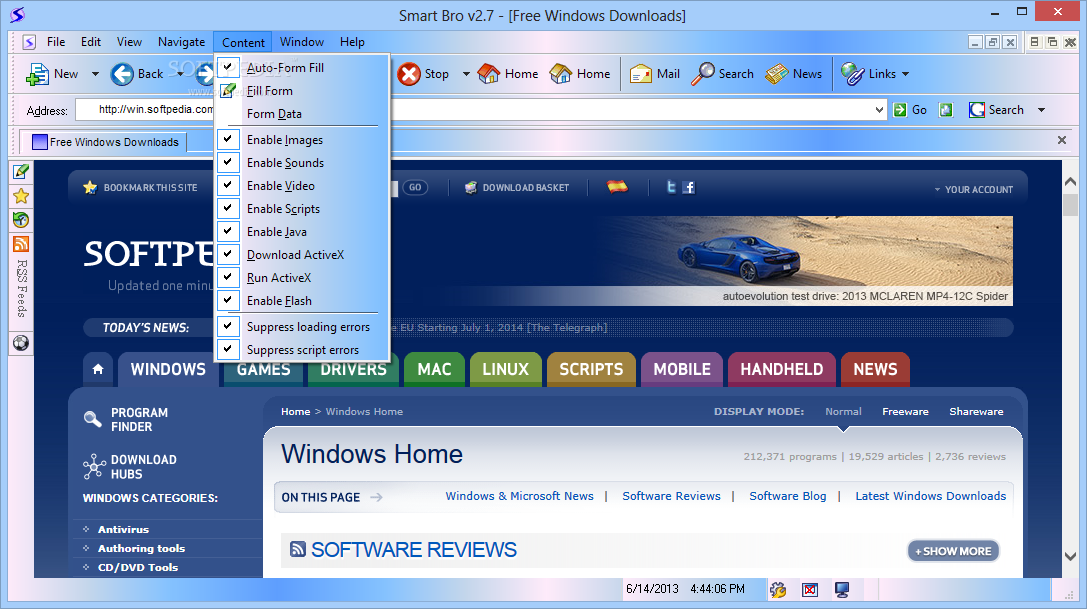
Task: Click the green Go arrow icon
Action: coord(900,110)
